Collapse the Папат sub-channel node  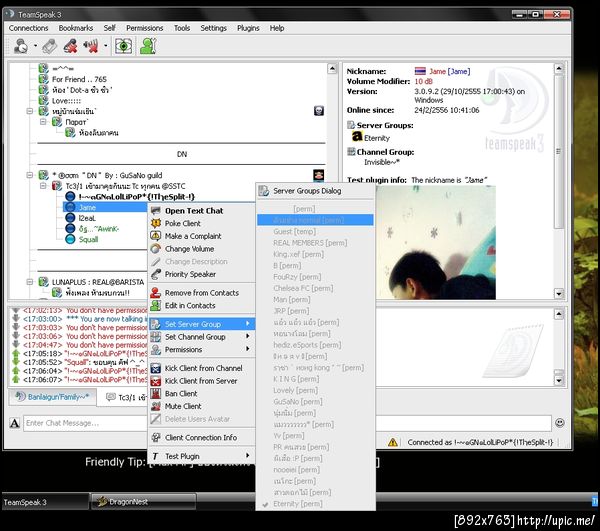43,122
